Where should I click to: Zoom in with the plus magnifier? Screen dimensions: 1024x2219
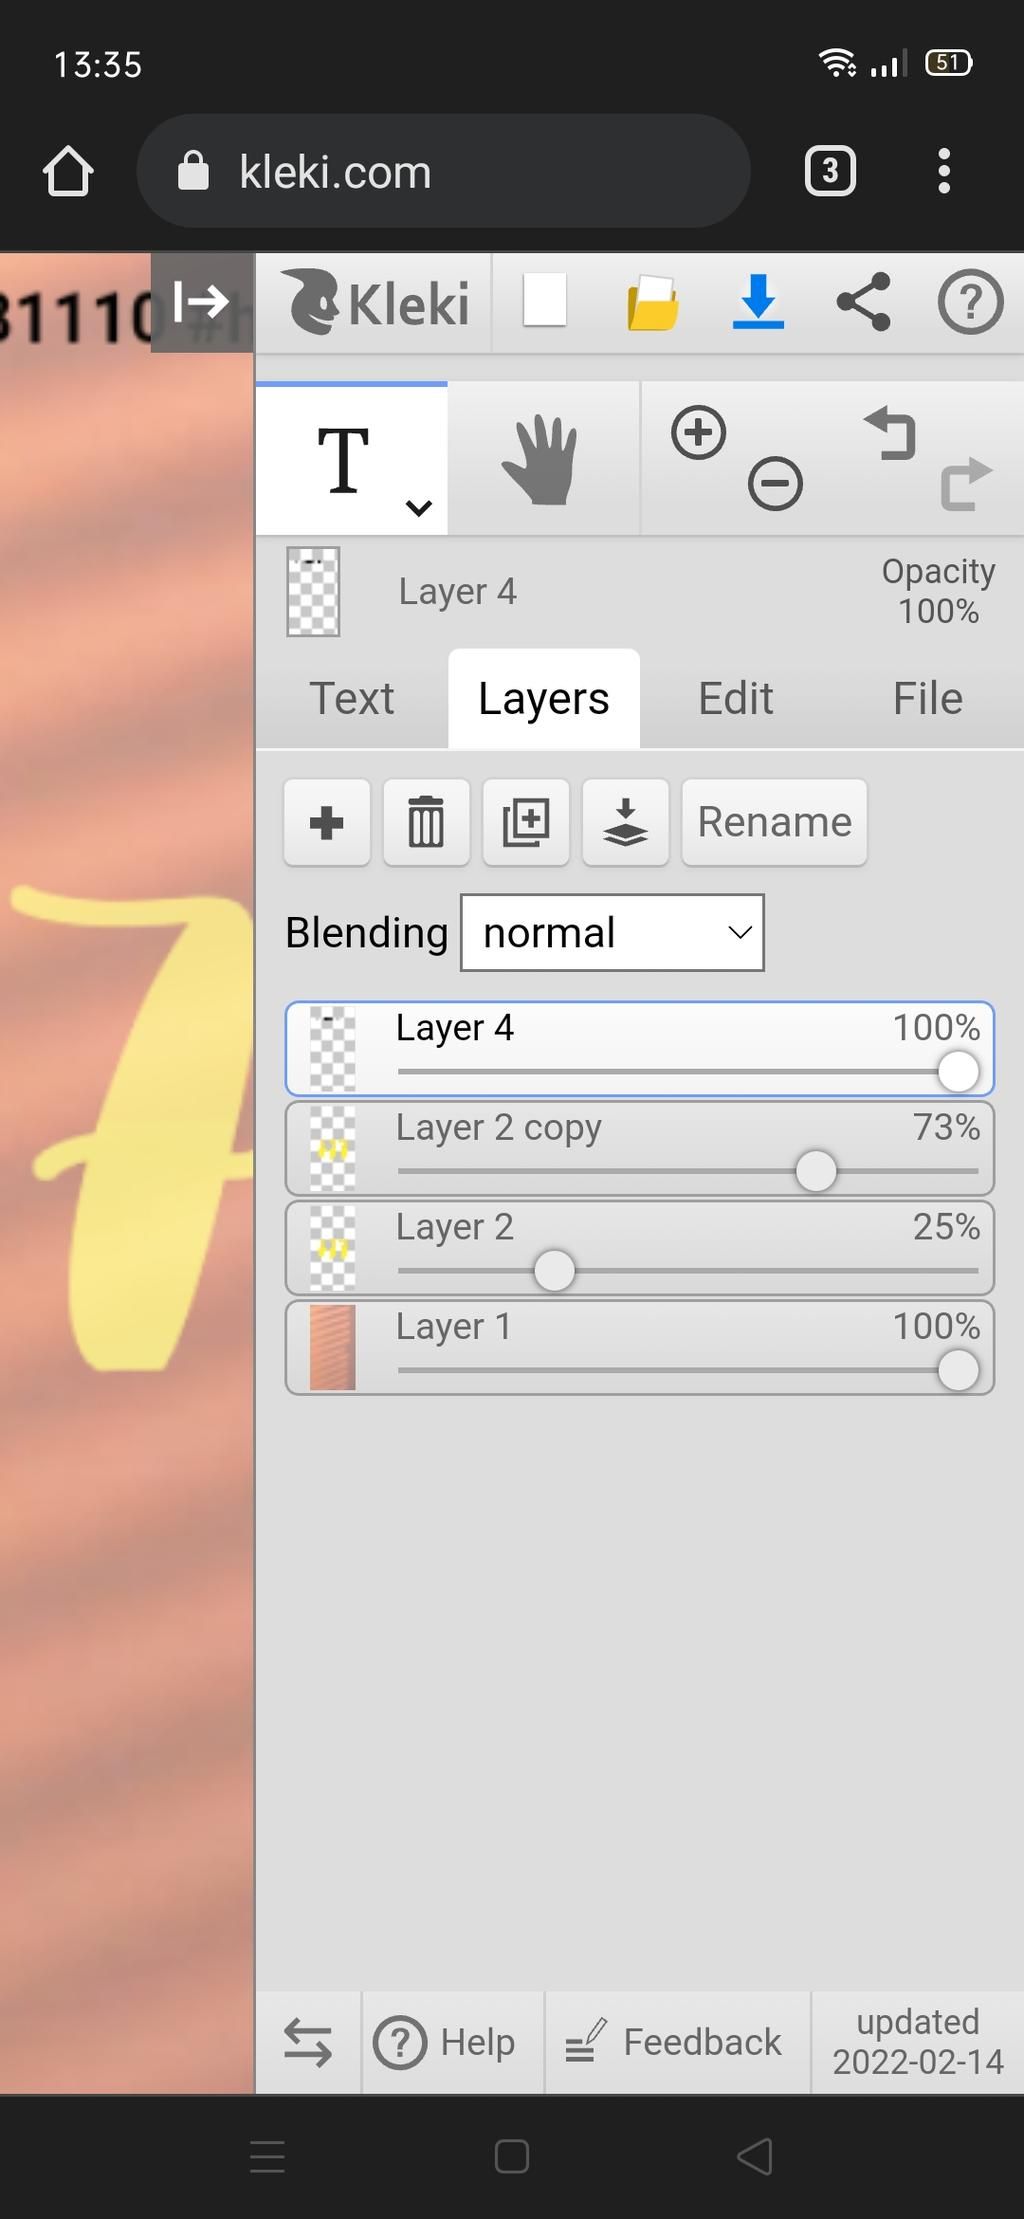(x=698, y=433)
